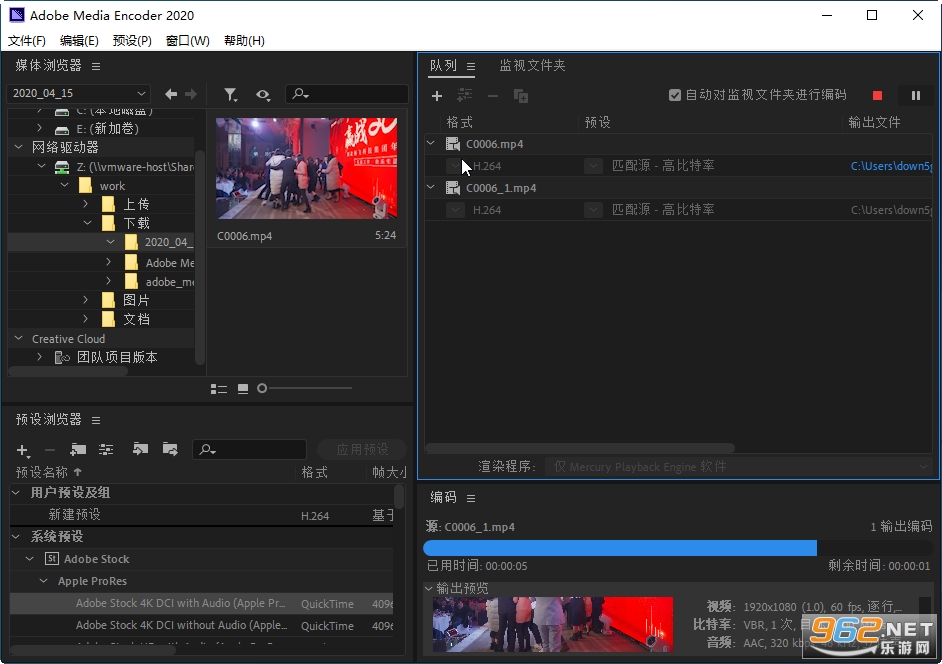Open the 帮助(H) menu
This screenshot has height=664, width=942.
(x=244, y=41)
